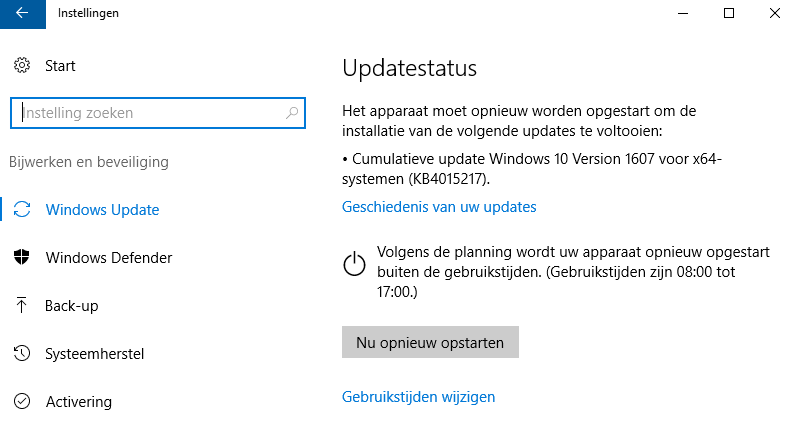Open the Activering page
This screenshot has width=795, height=432.
pyautogui.click(x=79, y=402)
